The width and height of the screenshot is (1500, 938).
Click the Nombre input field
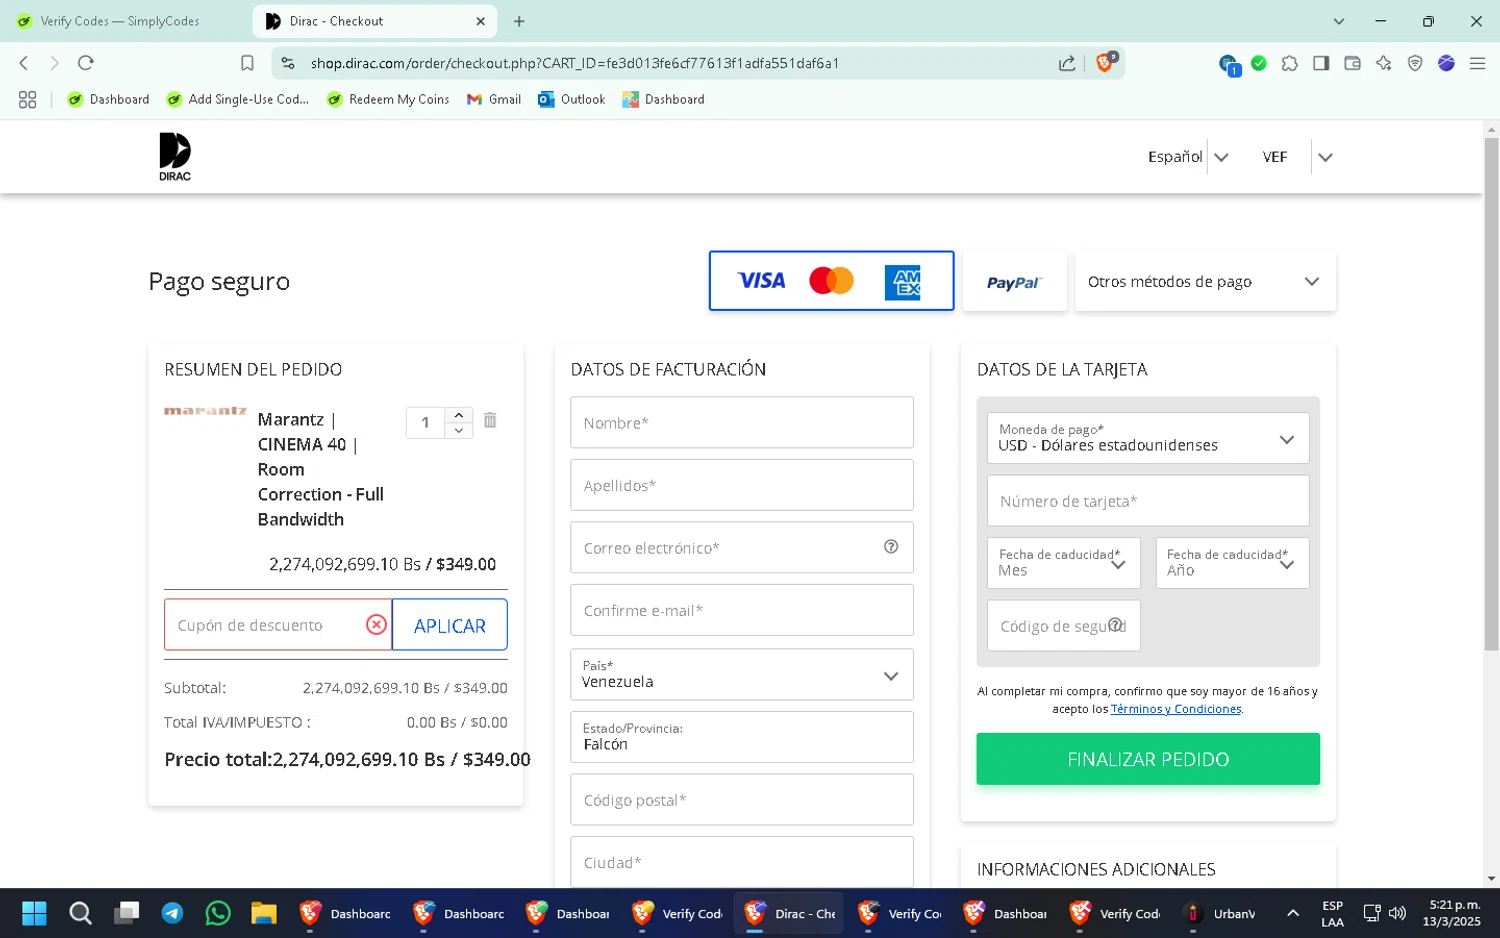(x=742, y=422)
